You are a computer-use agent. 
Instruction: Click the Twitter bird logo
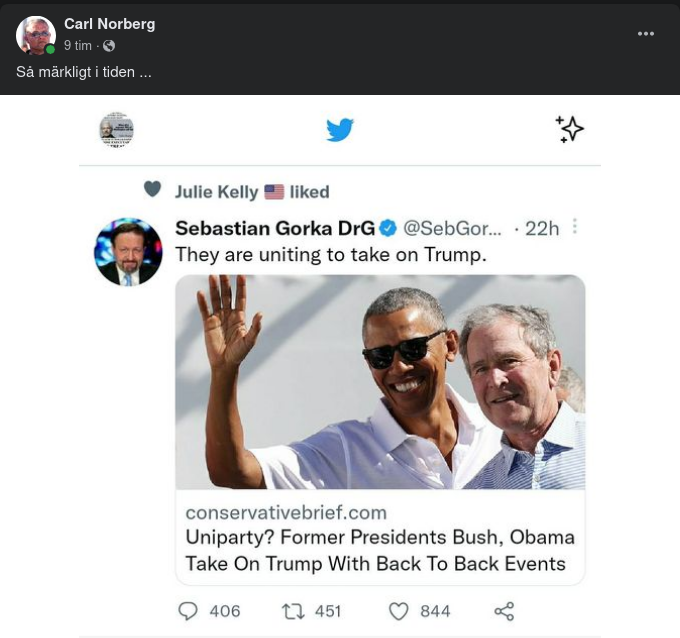(x=340, y=129)
